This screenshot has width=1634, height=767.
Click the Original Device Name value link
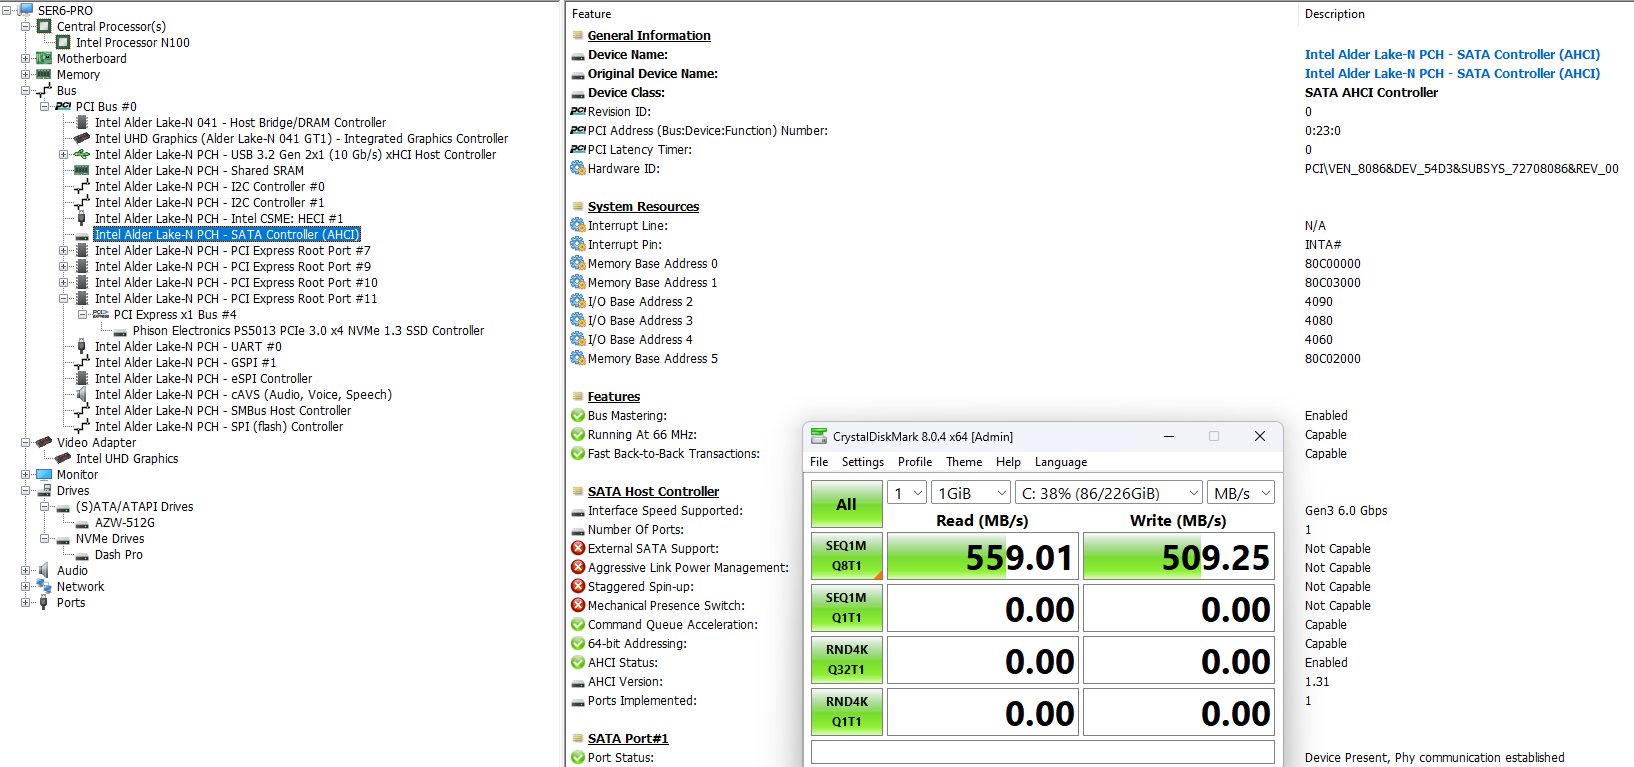[1452, 73]
